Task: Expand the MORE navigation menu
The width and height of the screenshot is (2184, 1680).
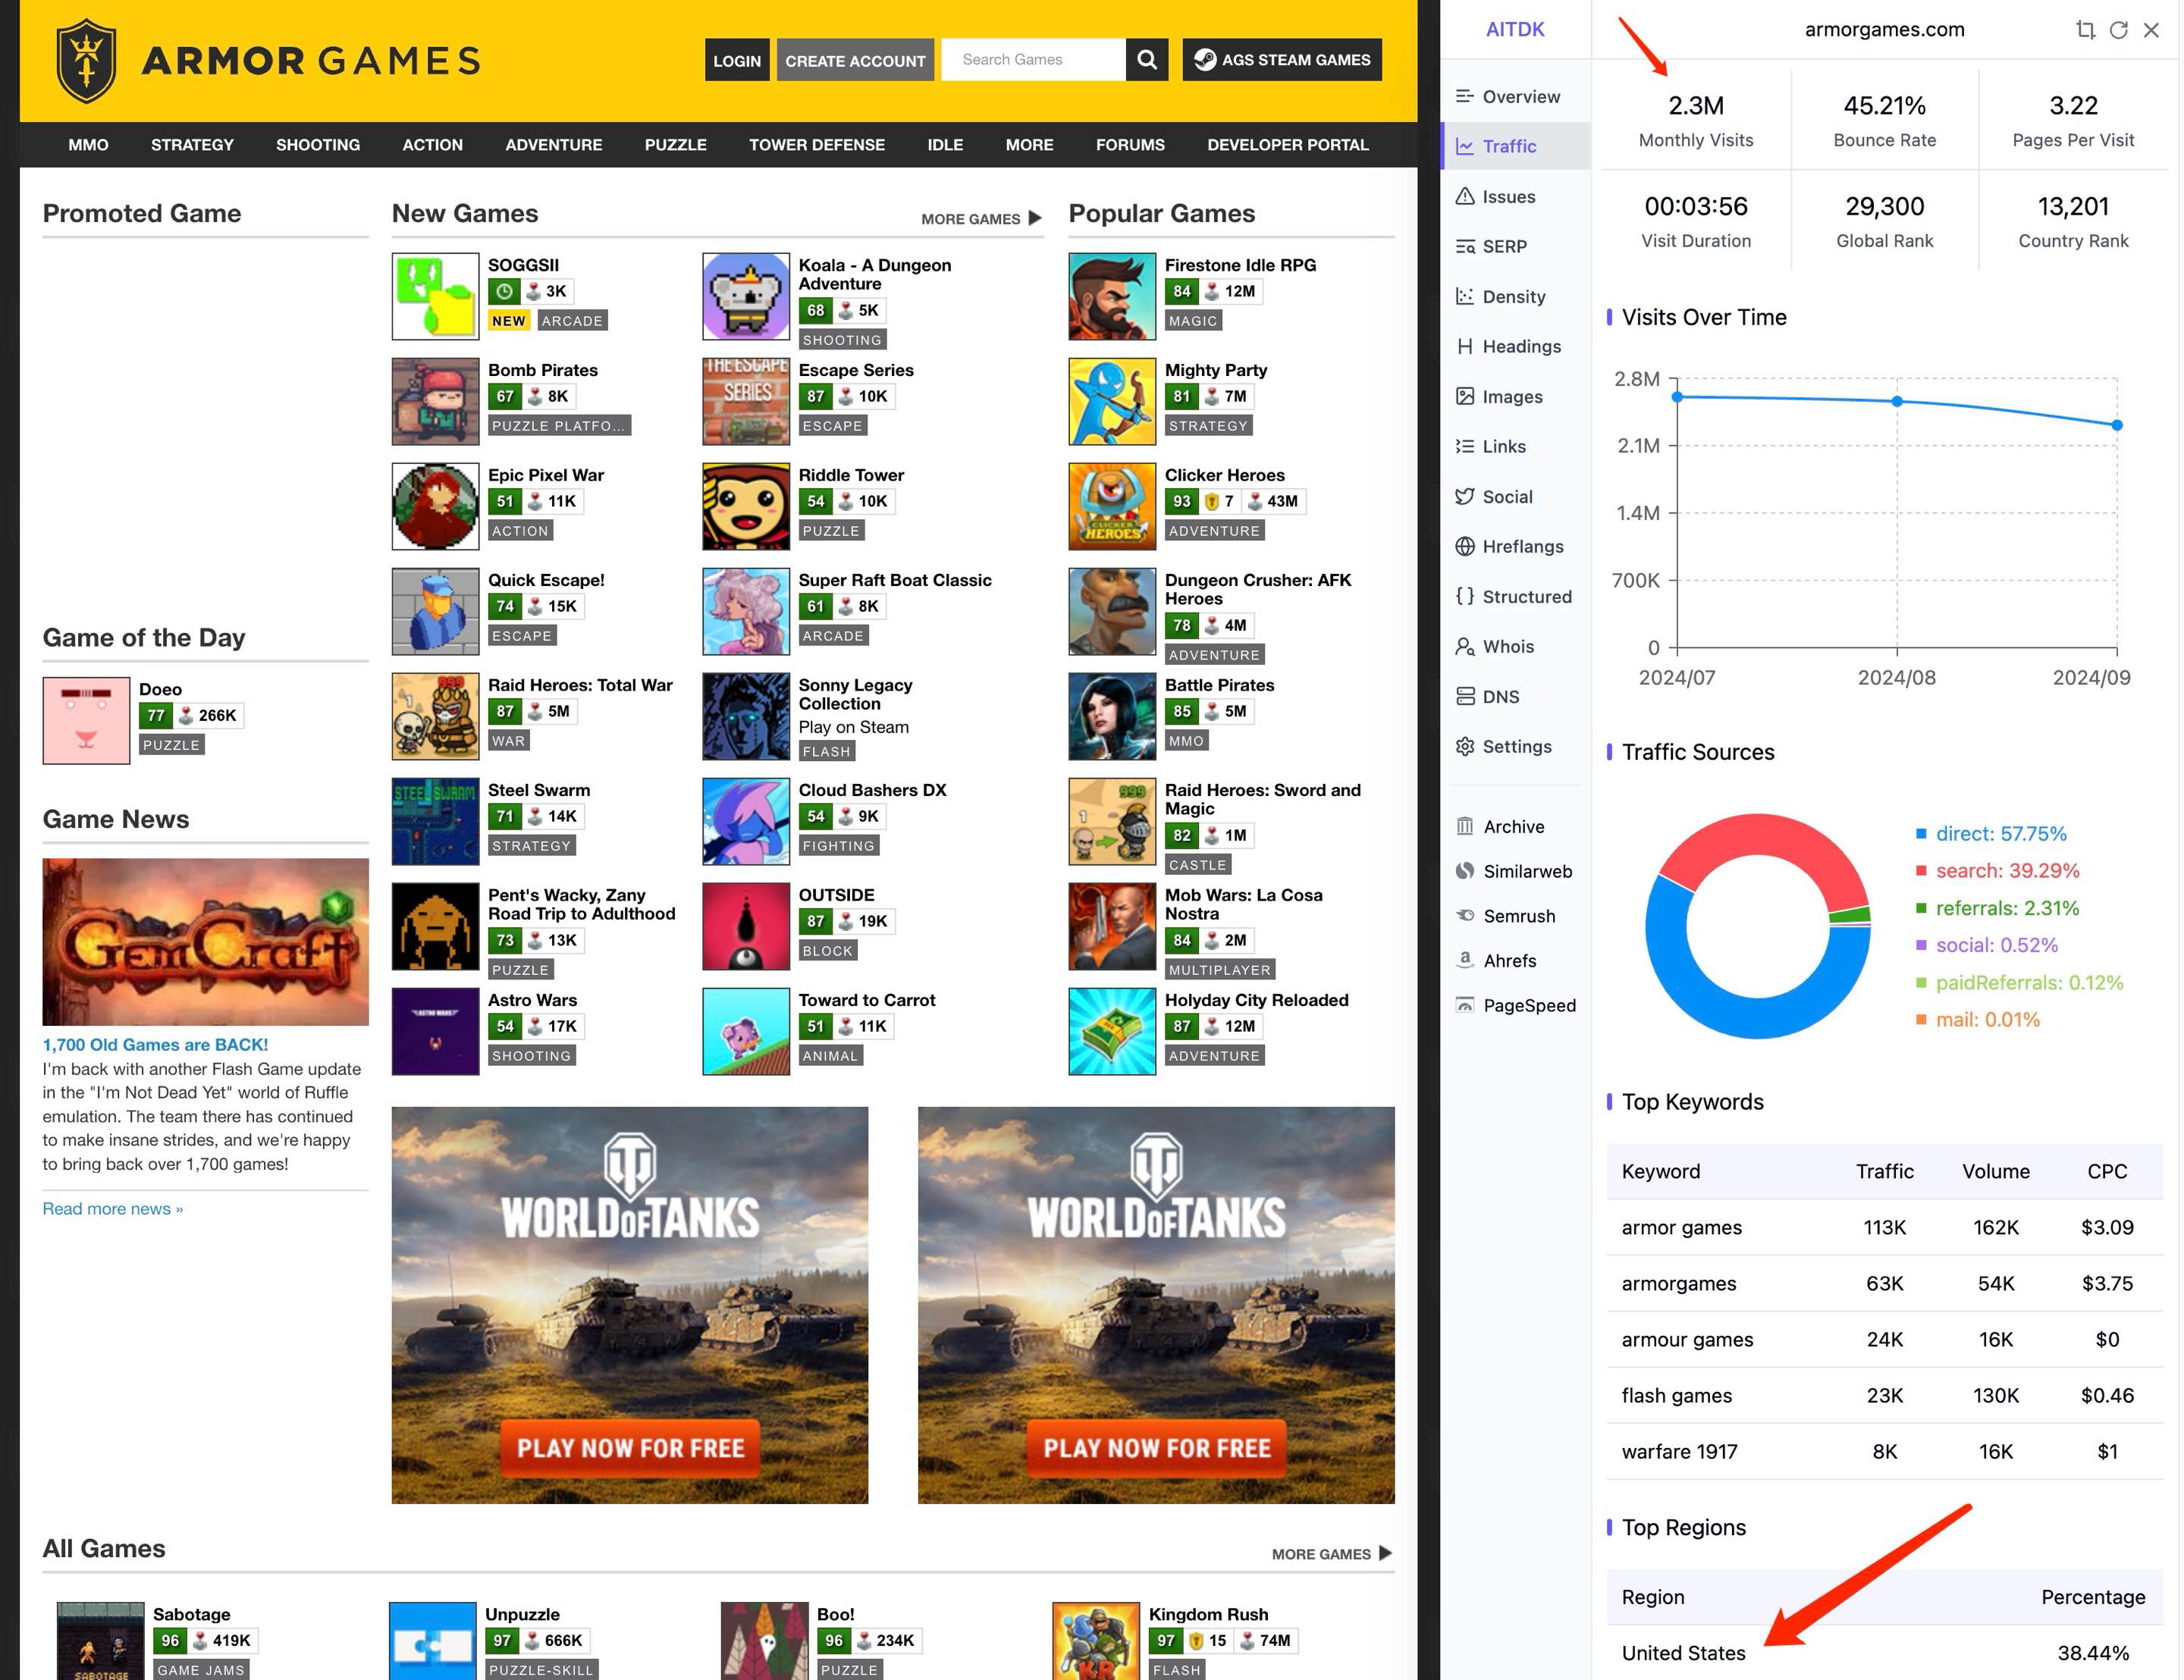Action: [1029, 145]
